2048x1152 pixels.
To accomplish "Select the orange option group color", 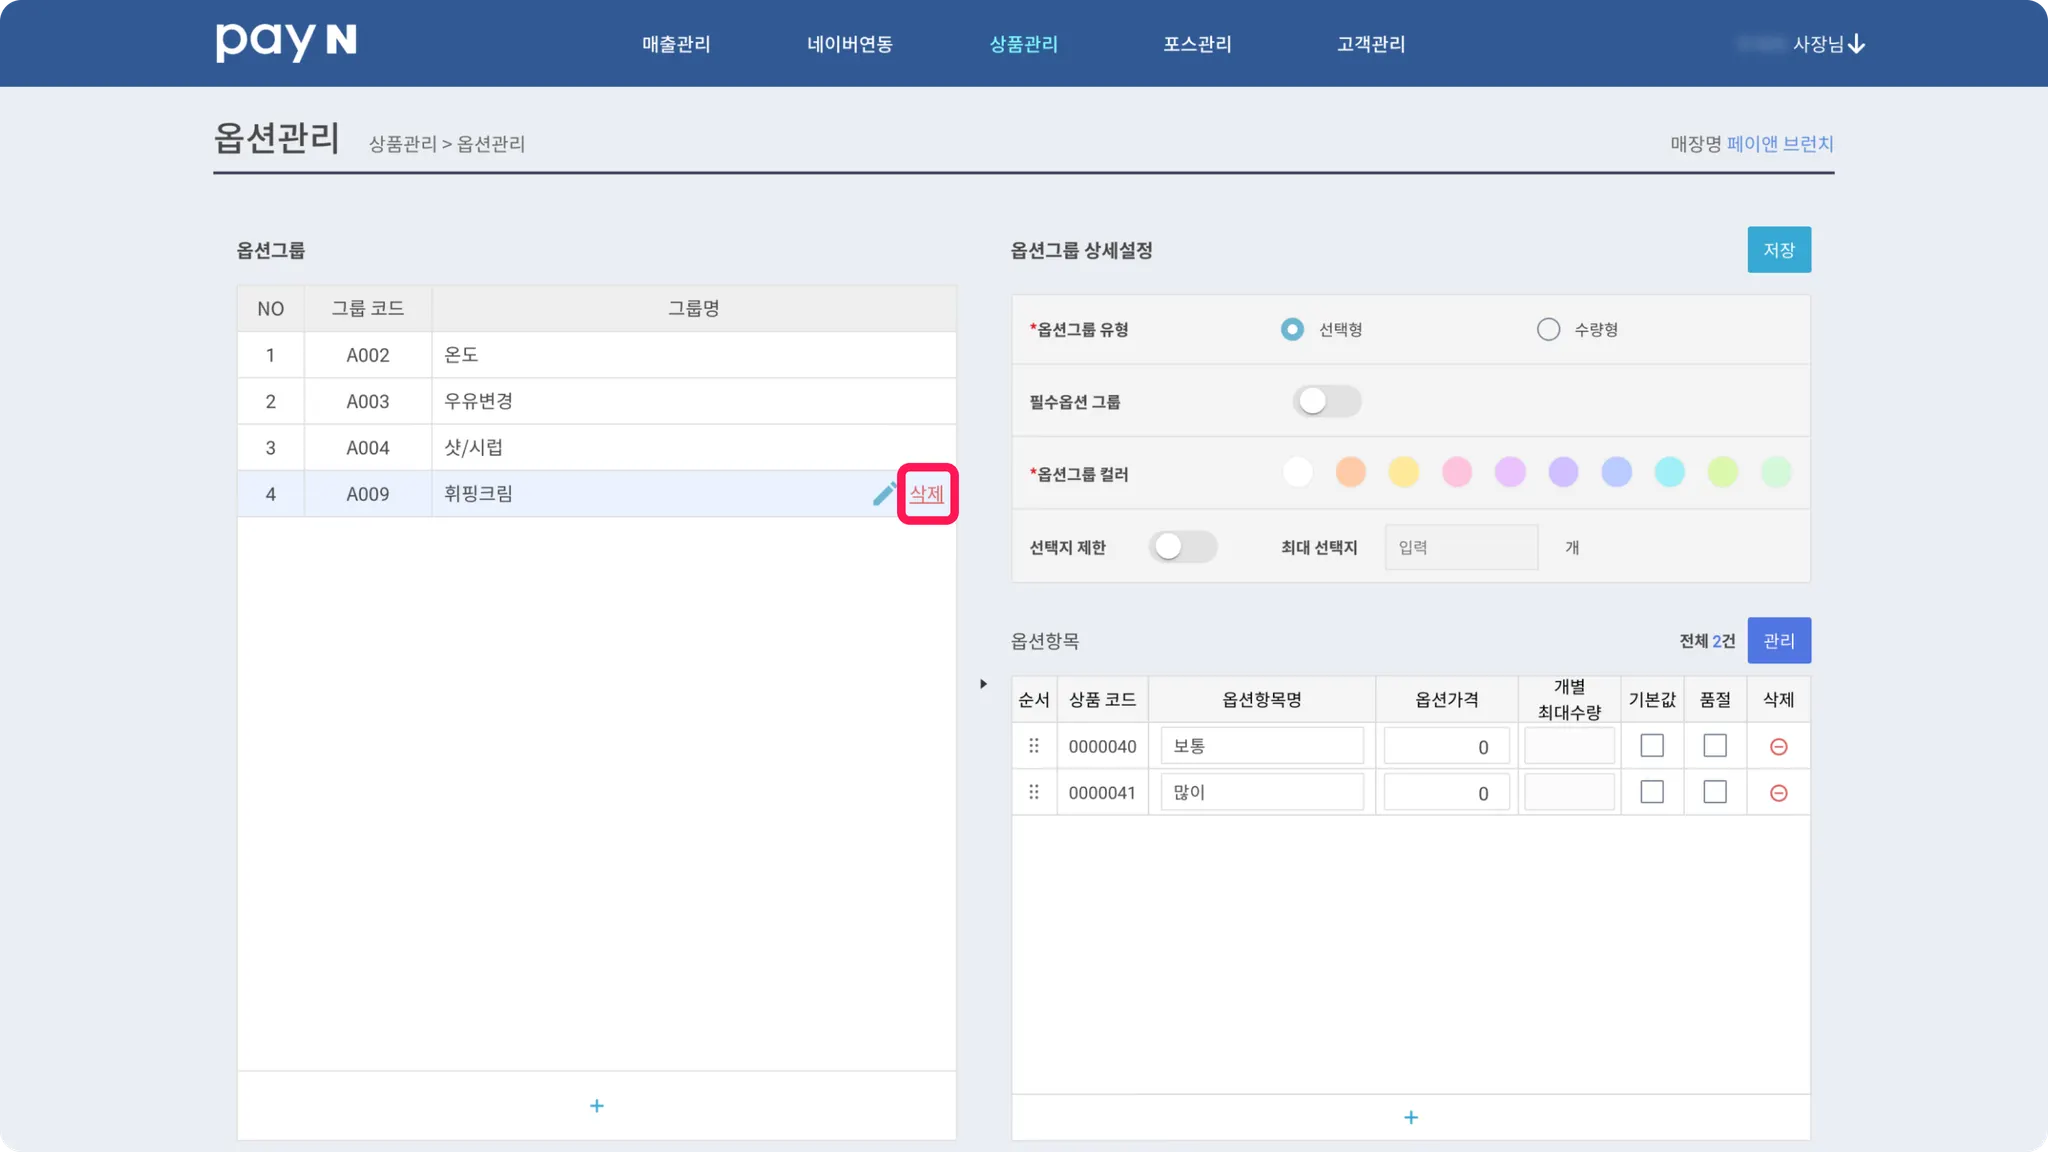I will 1350,472.
